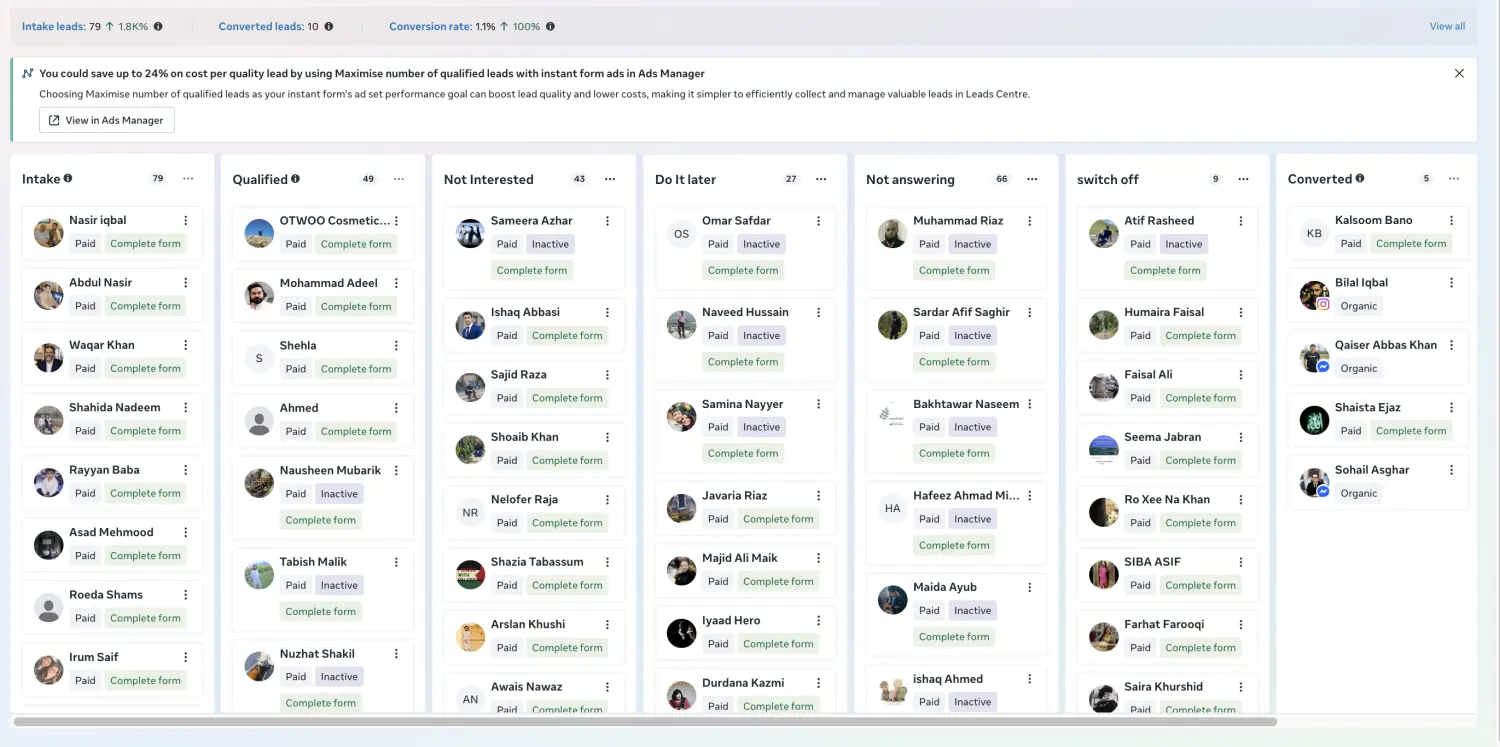This screenshot has width=1500, height=747.
Task: Open info icon beside Conversion rate
Action: 550,27
